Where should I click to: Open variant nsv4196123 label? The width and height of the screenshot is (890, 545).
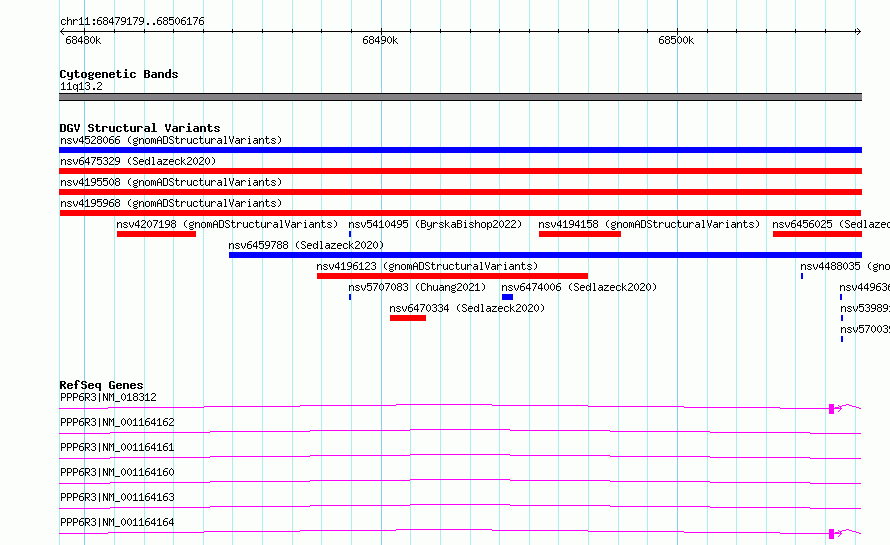tap(427, 266)
